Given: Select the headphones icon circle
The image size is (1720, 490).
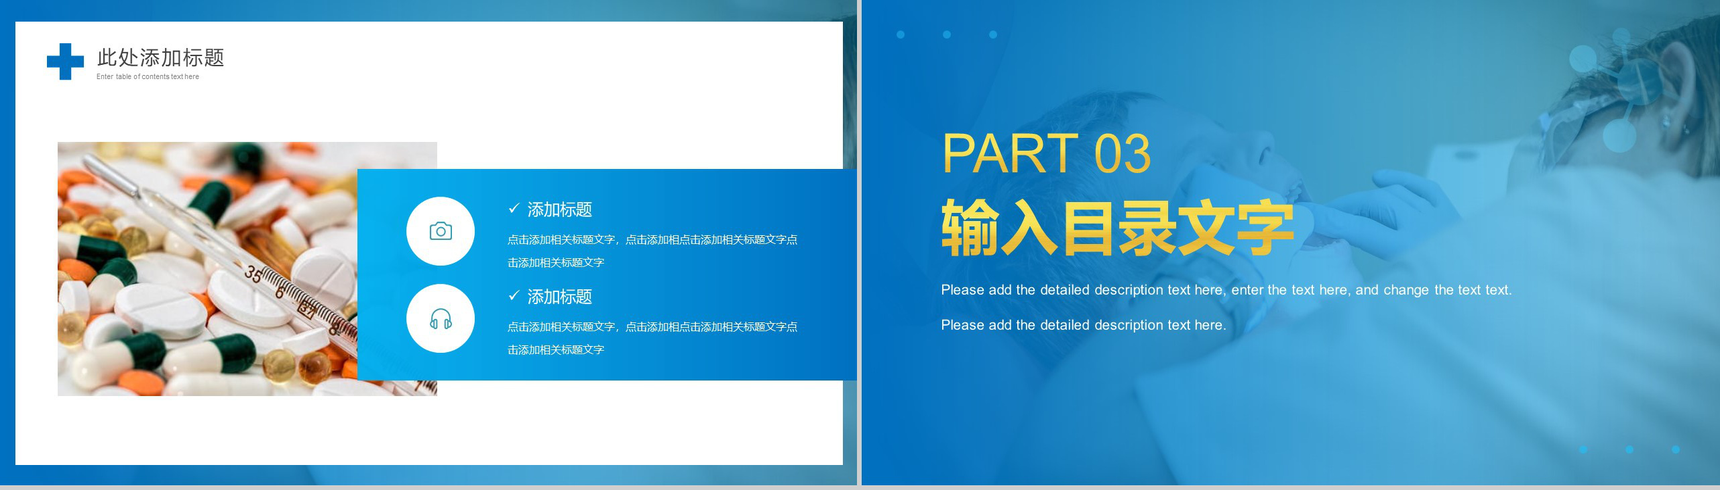Looking at the screenshot, I should point(440,319).
